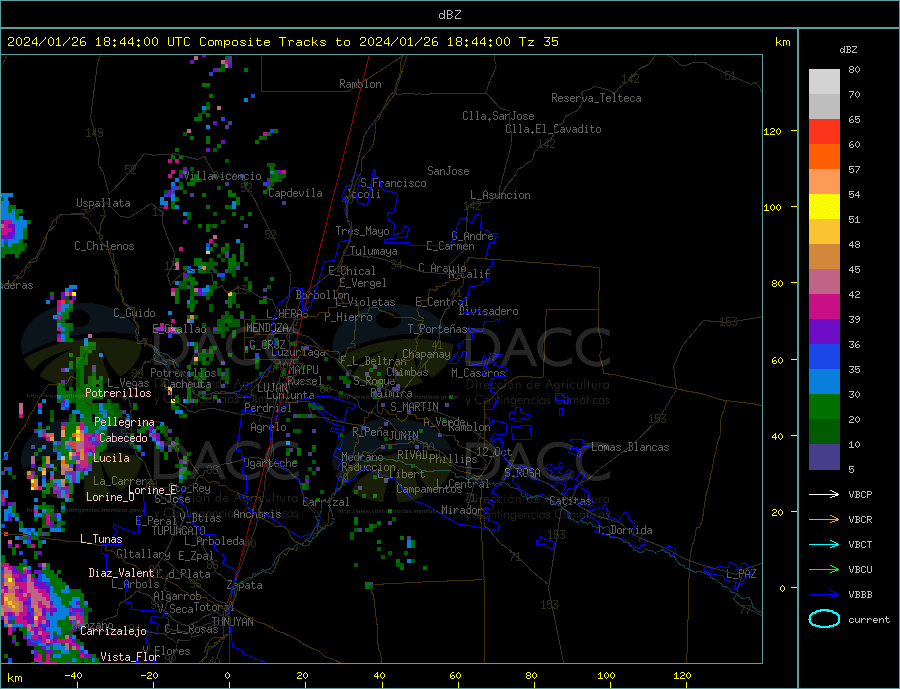
Task: Click the 'Uspallata' map label
Action: (103, 203)
